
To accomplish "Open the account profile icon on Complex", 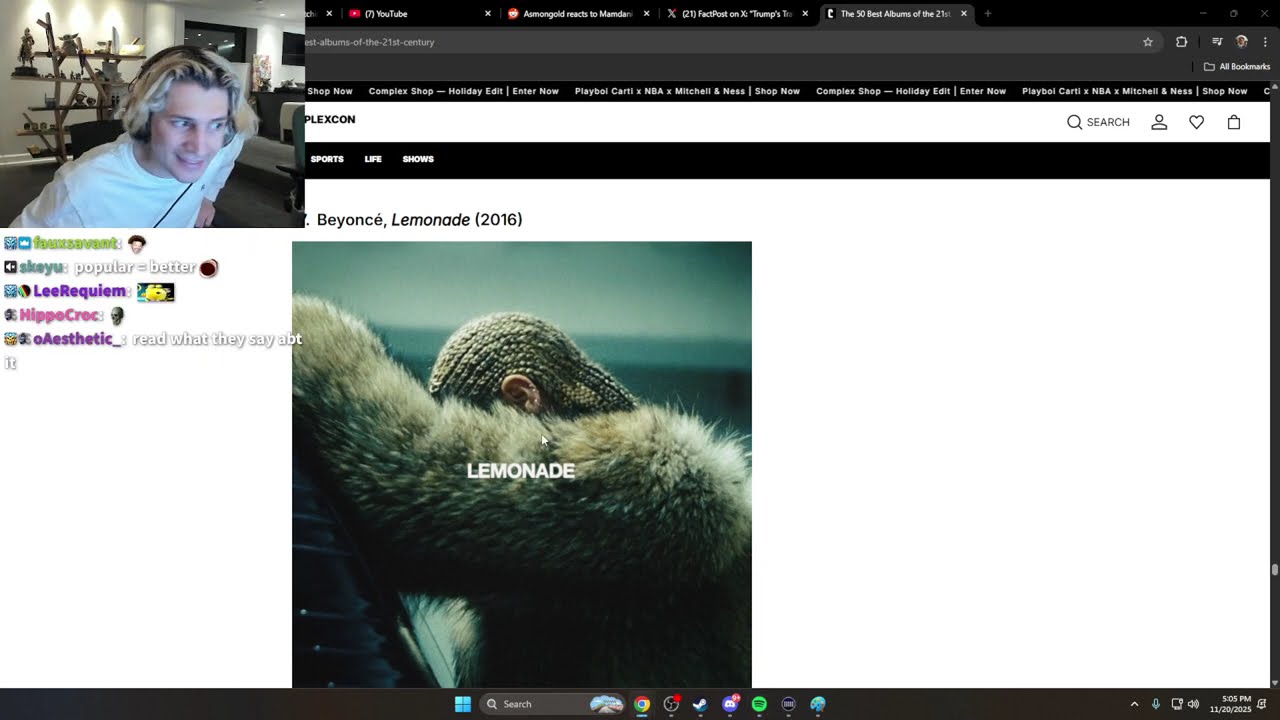I will pos(1159,122).
